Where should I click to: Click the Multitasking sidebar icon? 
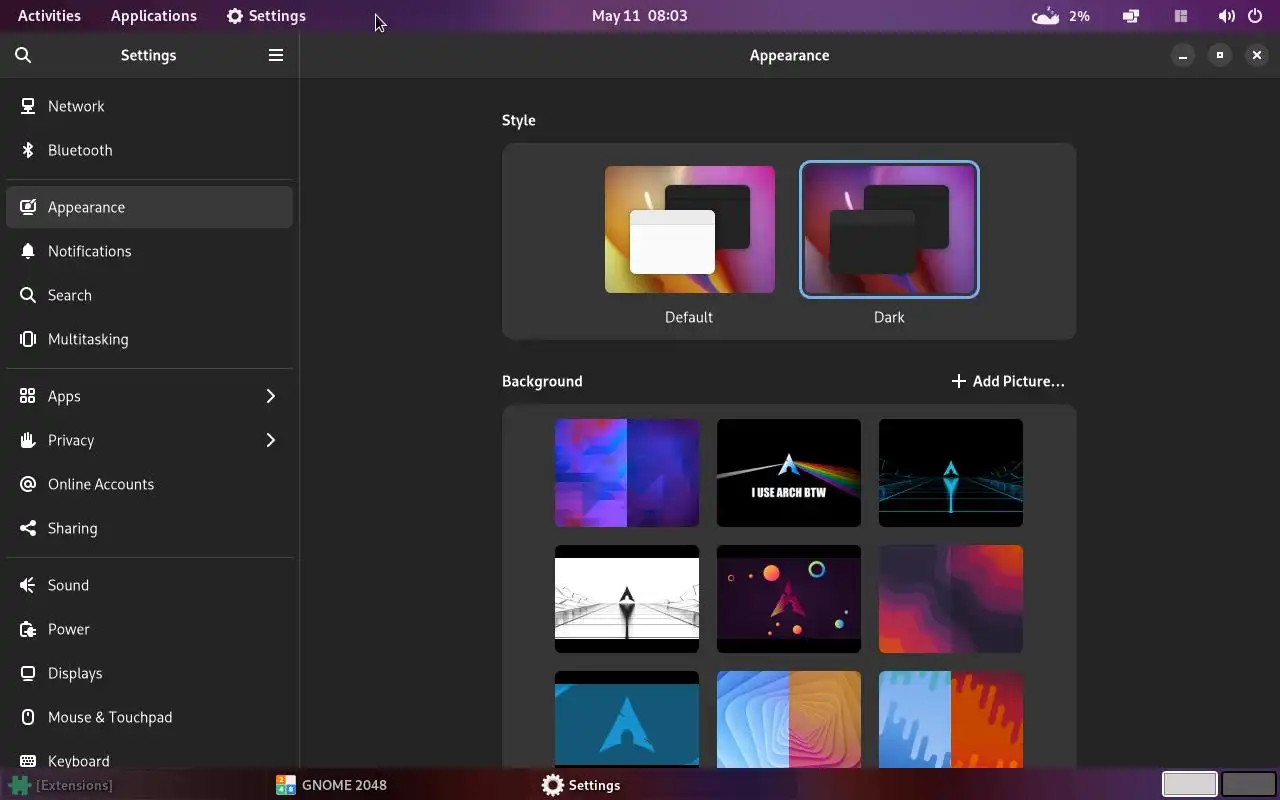pos(28,339)
